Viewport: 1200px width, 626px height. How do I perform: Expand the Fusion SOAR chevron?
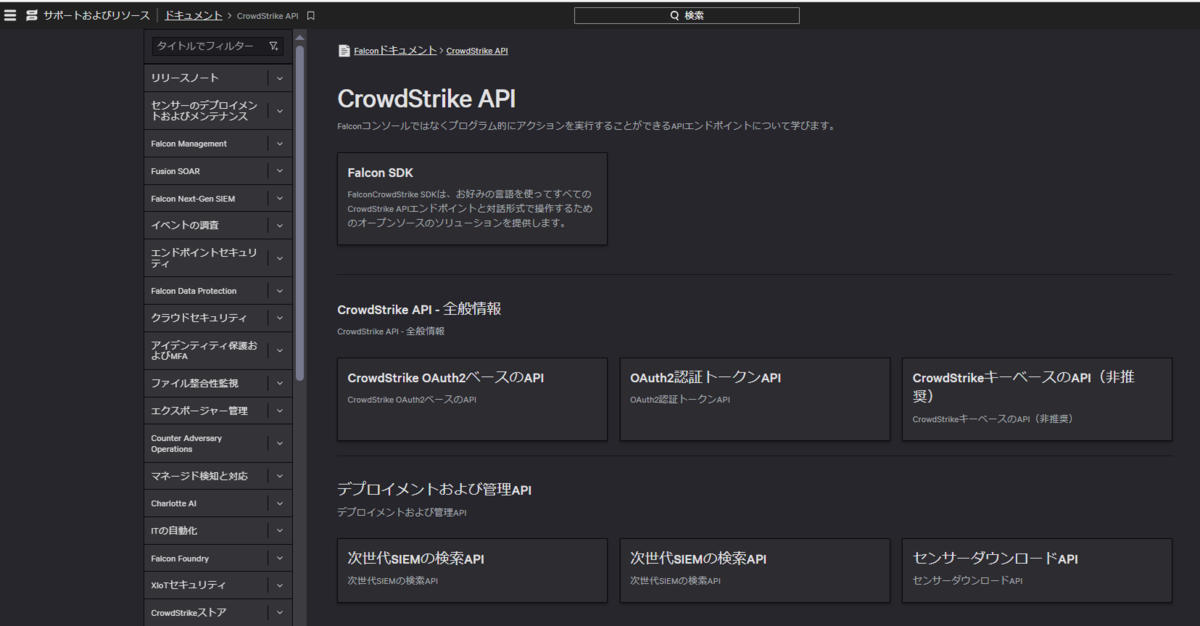point(280,171)
